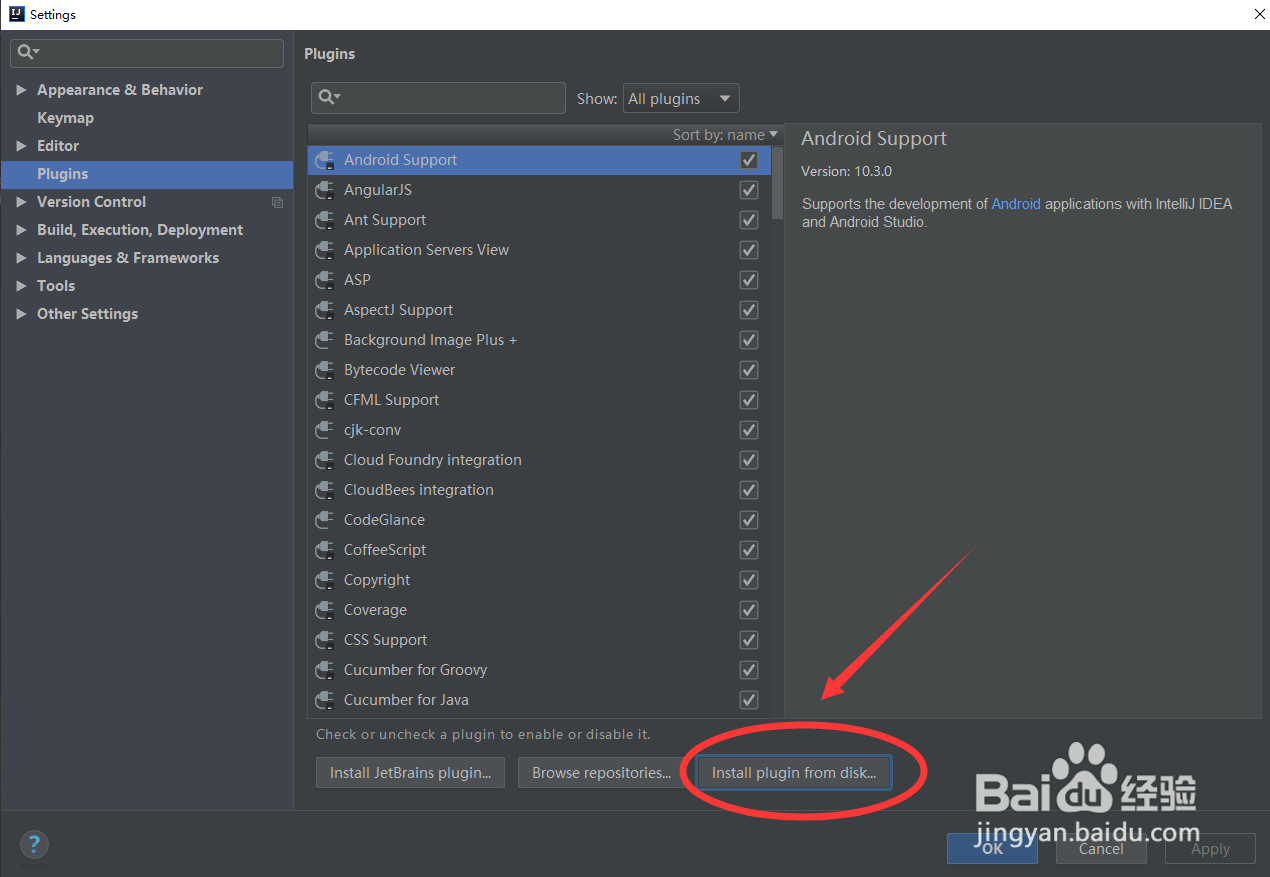Open the help question mark icon

34,843
